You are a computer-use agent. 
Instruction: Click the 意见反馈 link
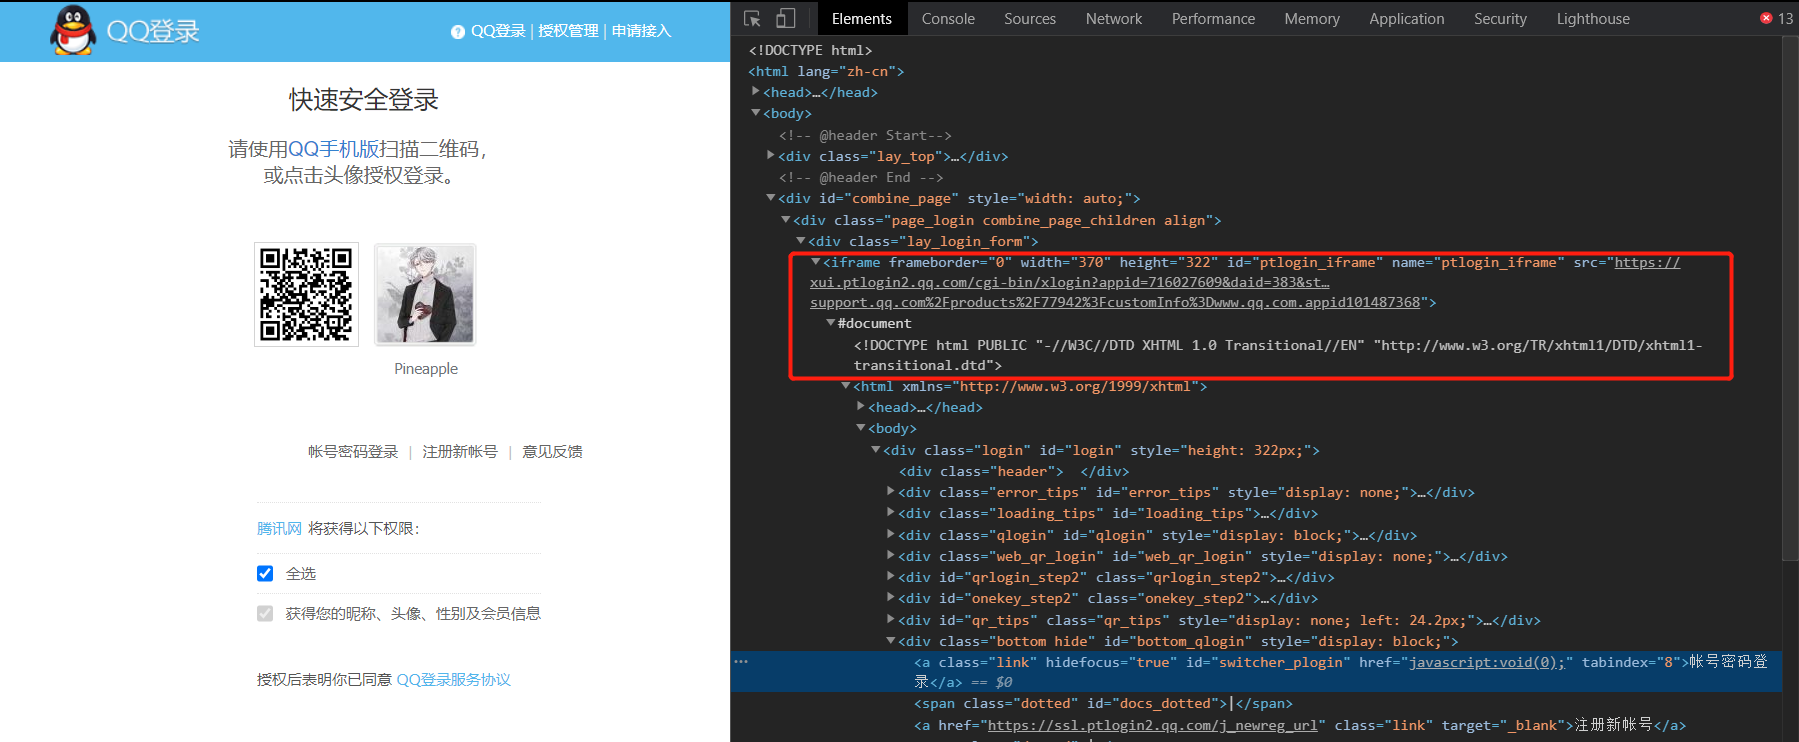coord(552,452)
